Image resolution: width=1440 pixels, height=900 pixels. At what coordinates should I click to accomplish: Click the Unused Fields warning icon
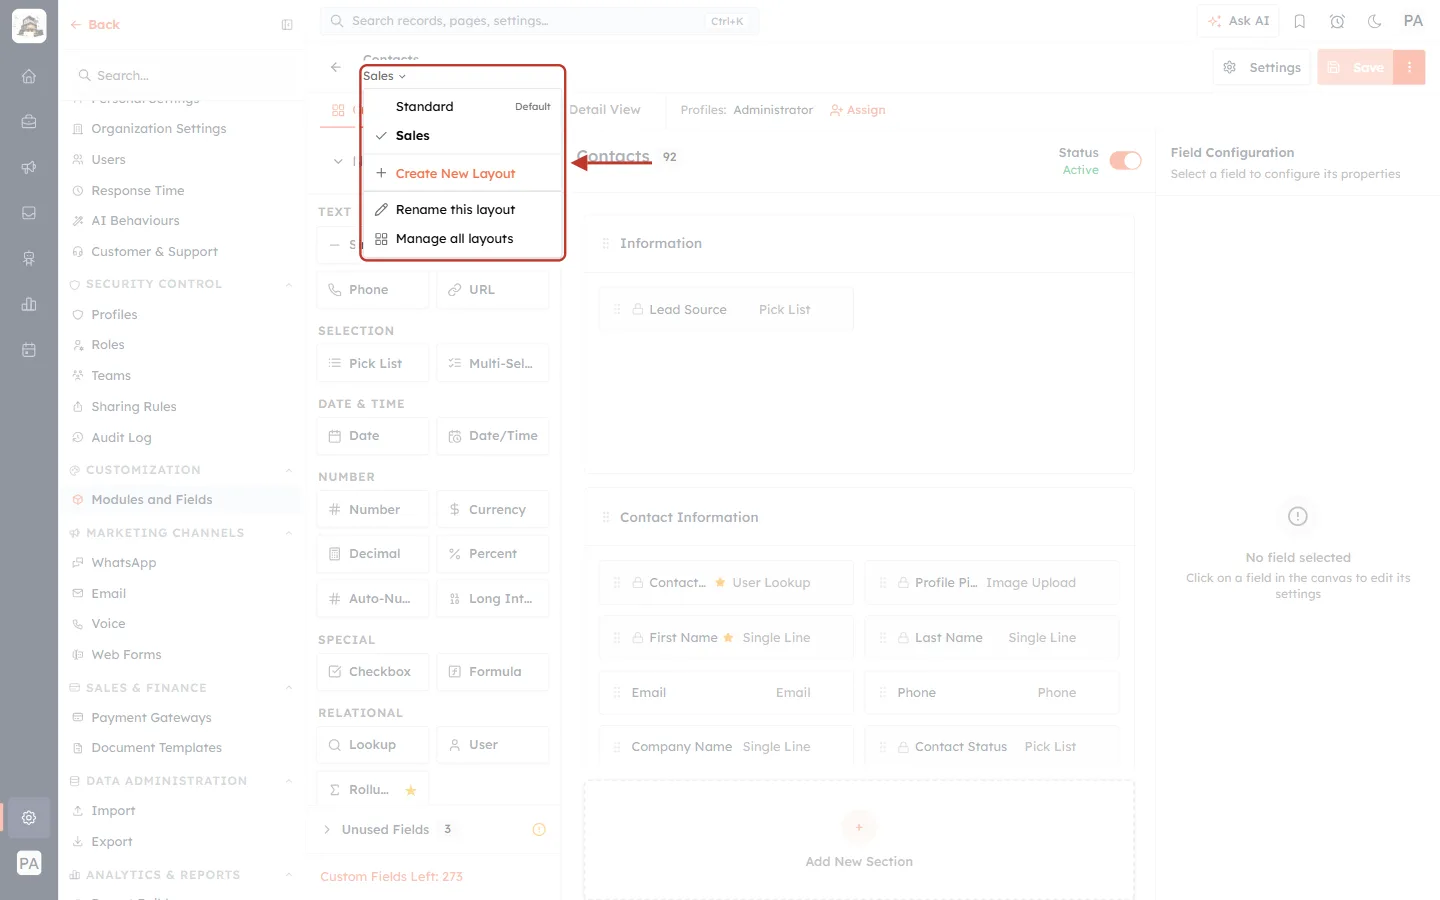(x=539, y=830)
